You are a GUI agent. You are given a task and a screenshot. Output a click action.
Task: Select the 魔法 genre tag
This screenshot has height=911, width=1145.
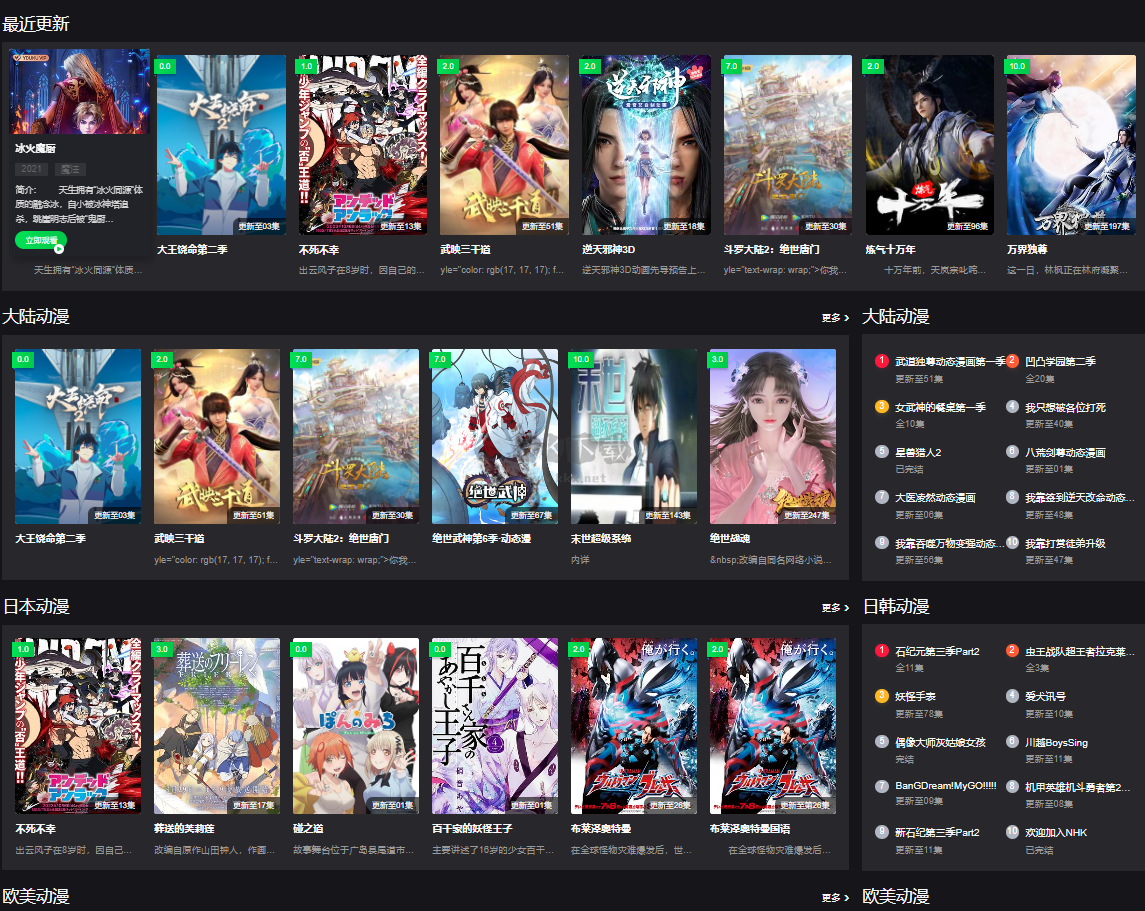(71, 169)
